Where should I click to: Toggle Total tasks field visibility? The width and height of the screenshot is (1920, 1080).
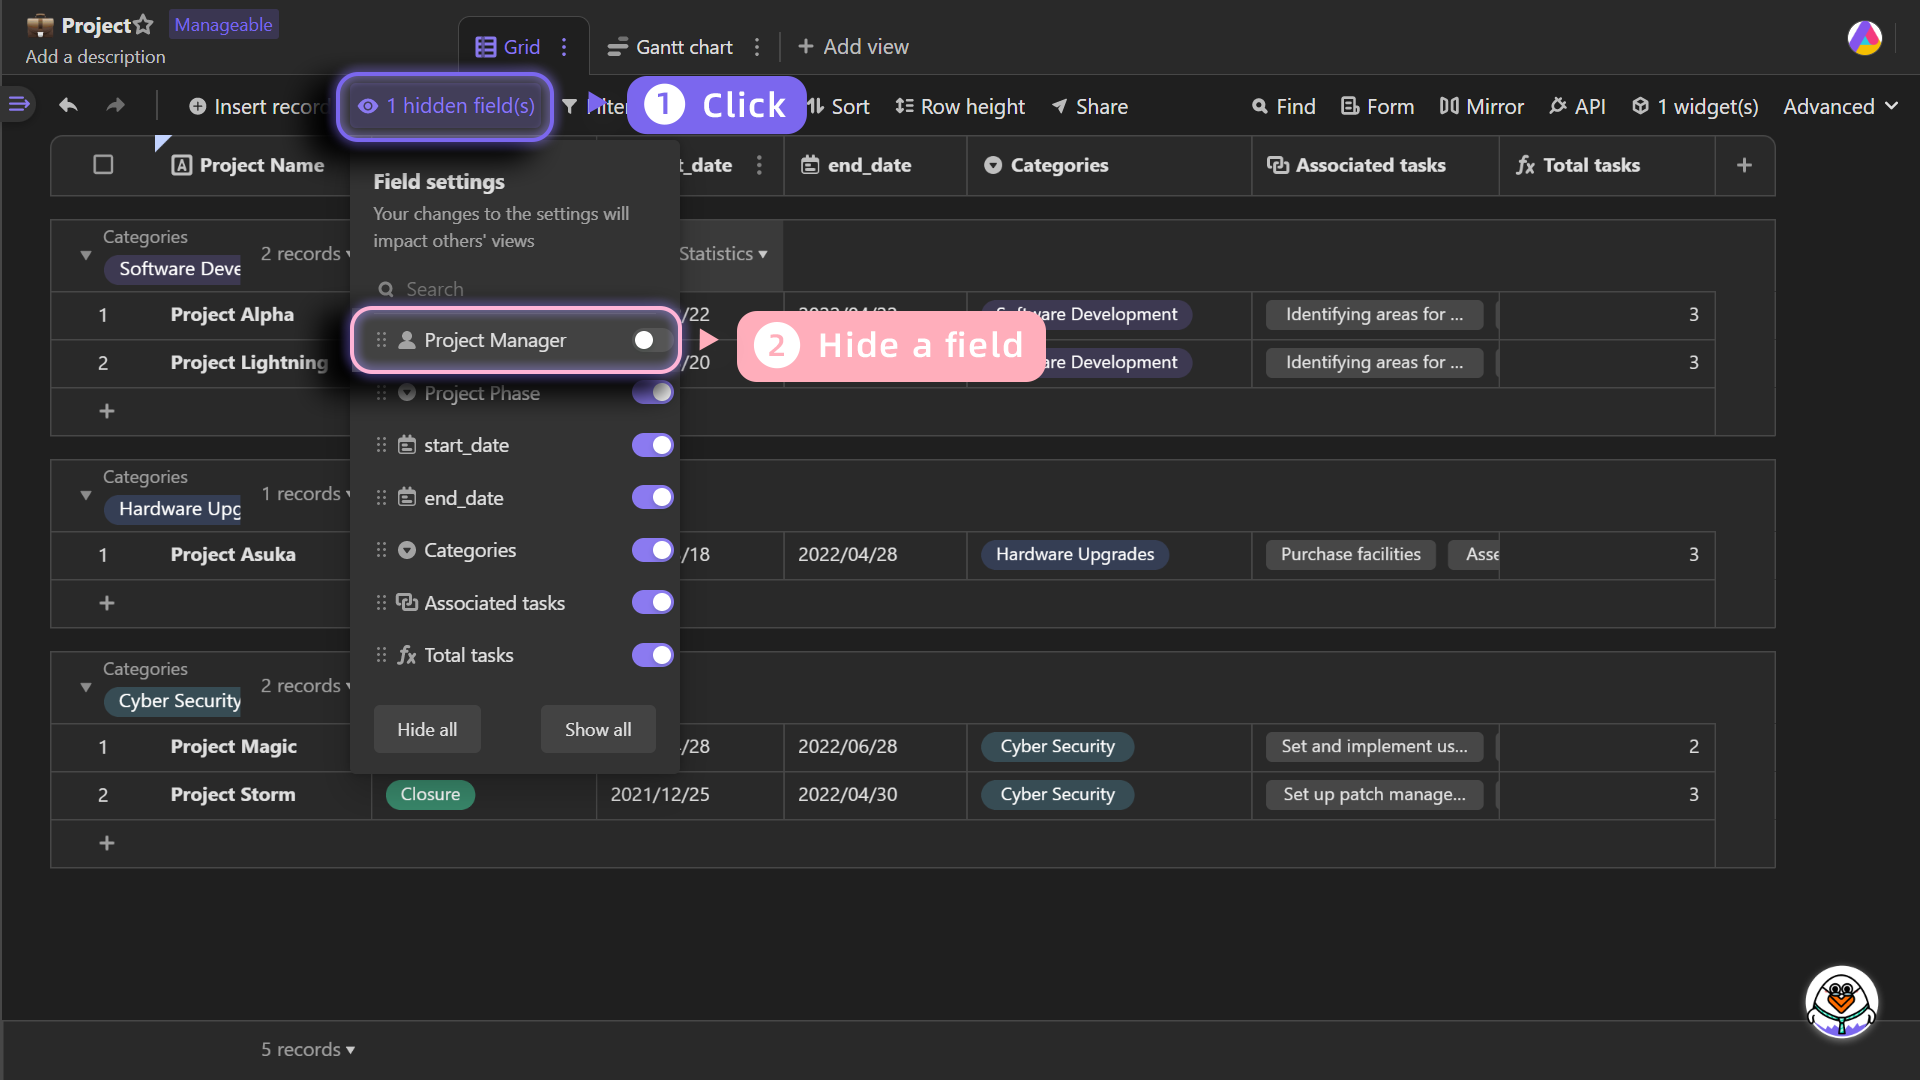tap(652, 655)
